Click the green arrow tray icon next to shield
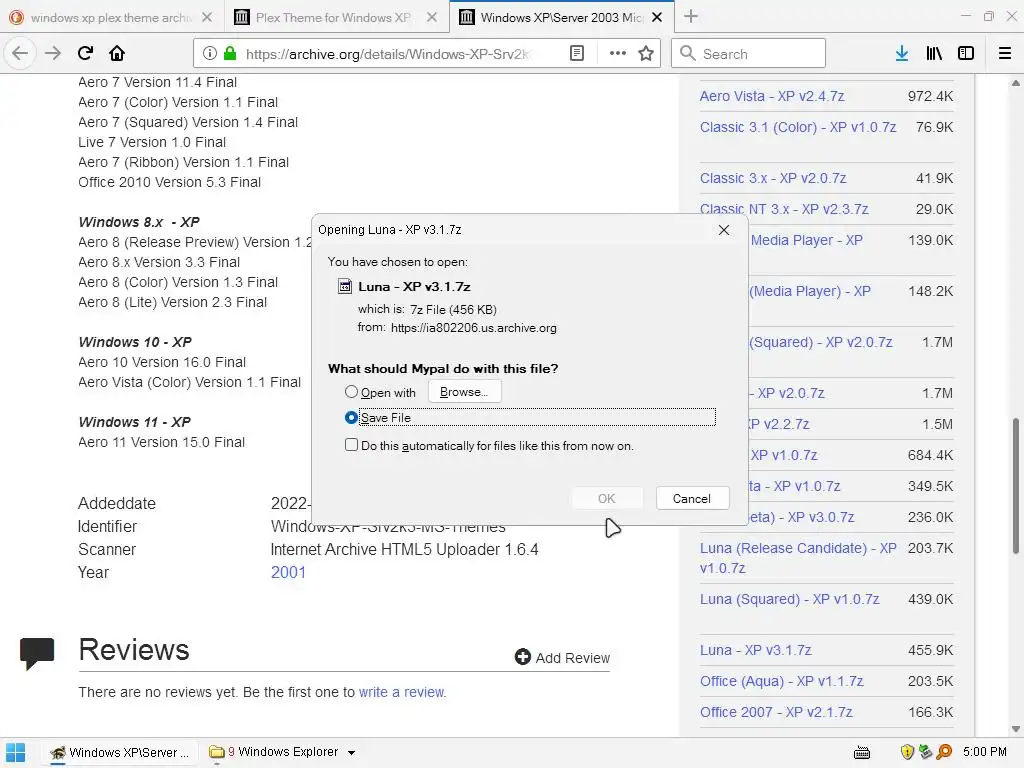Image resolution: width=1024 pixels, height=768 pixels. [x=925, y=752]
